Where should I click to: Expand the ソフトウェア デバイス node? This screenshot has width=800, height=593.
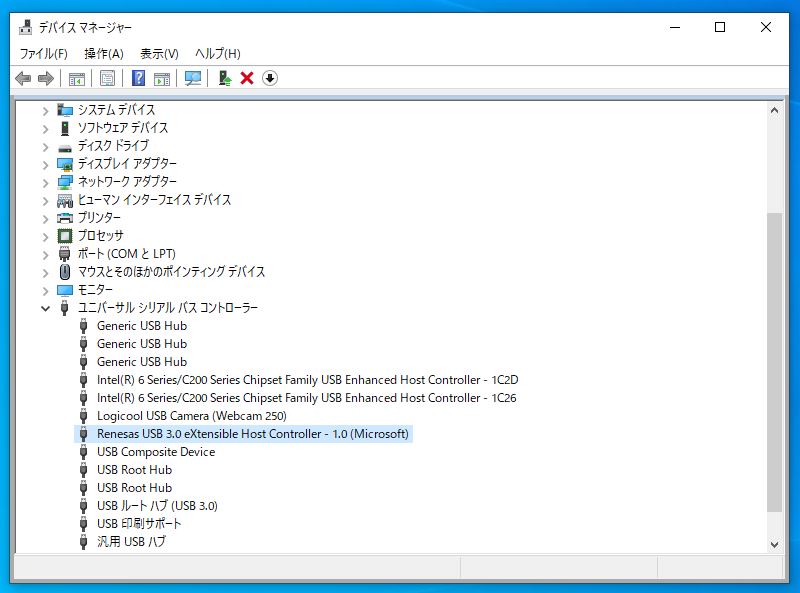pyautogui.click(x=45, y=129)
